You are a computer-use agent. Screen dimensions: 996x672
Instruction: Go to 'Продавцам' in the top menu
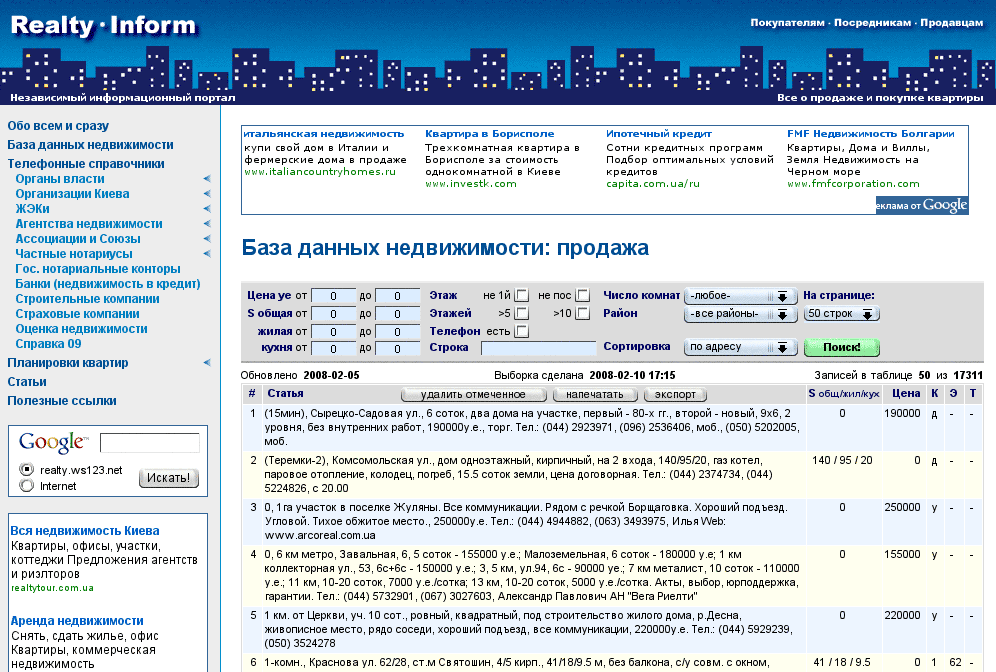click(951, 22)
